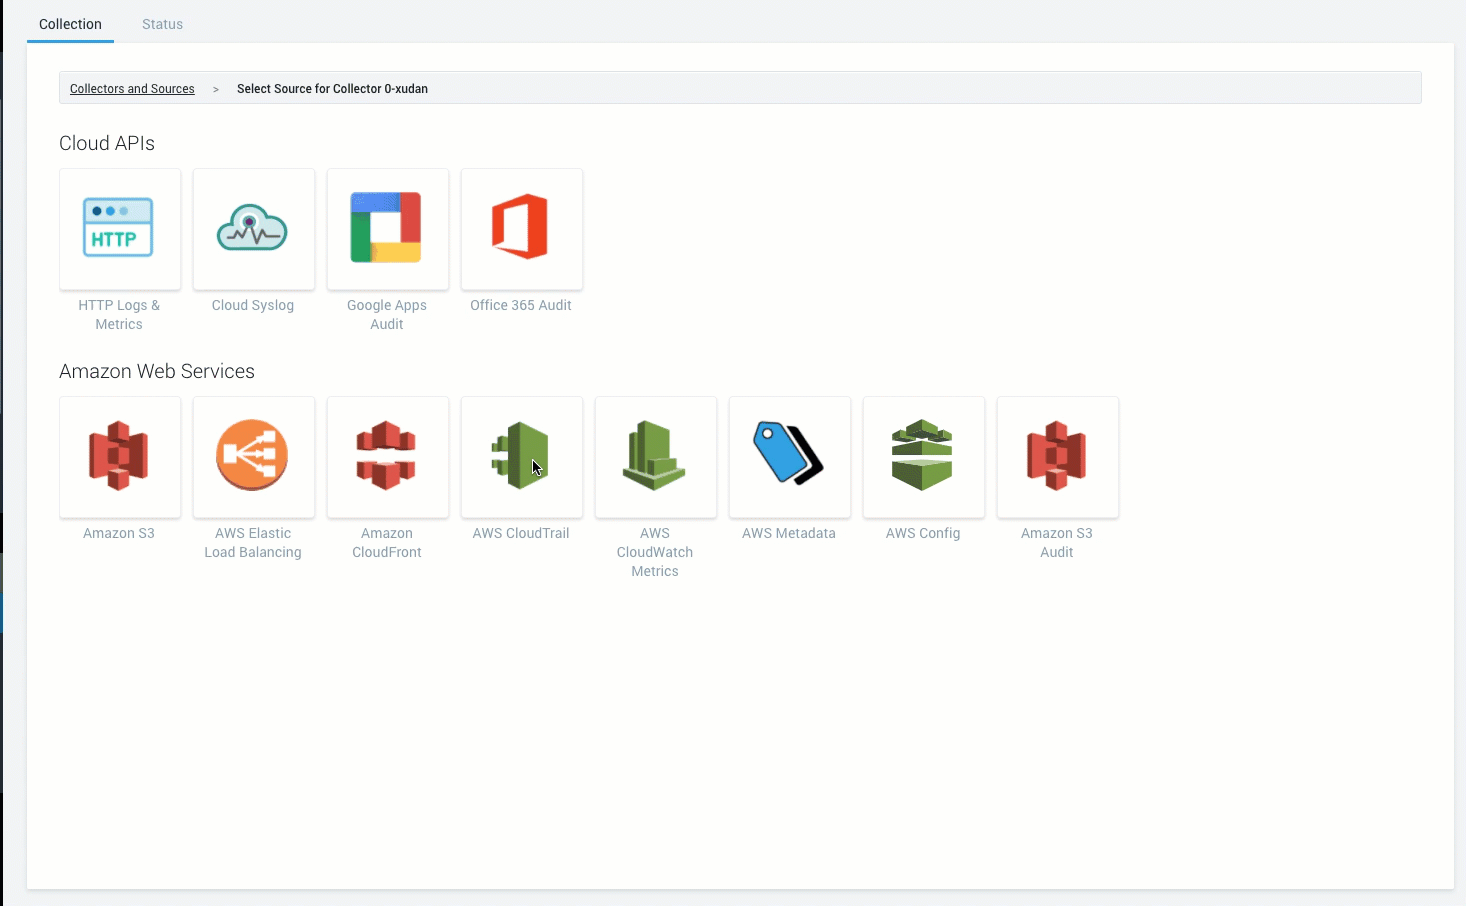The image size is (1466, 906).
Task: Click the AWS CloudTrail source icon
Action: [521, 457]
